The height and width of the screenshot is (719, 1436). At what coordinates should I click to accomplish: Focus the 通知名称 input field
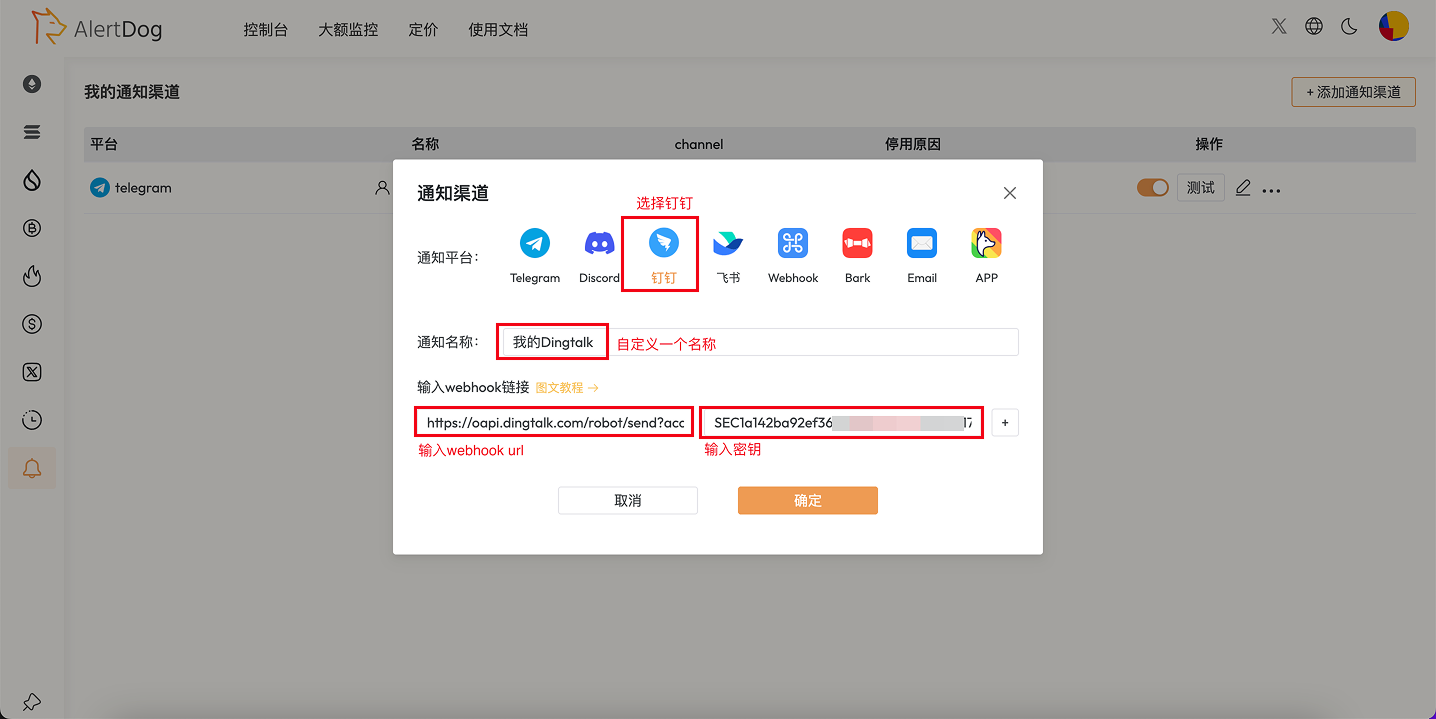click(x=760, y=342)
